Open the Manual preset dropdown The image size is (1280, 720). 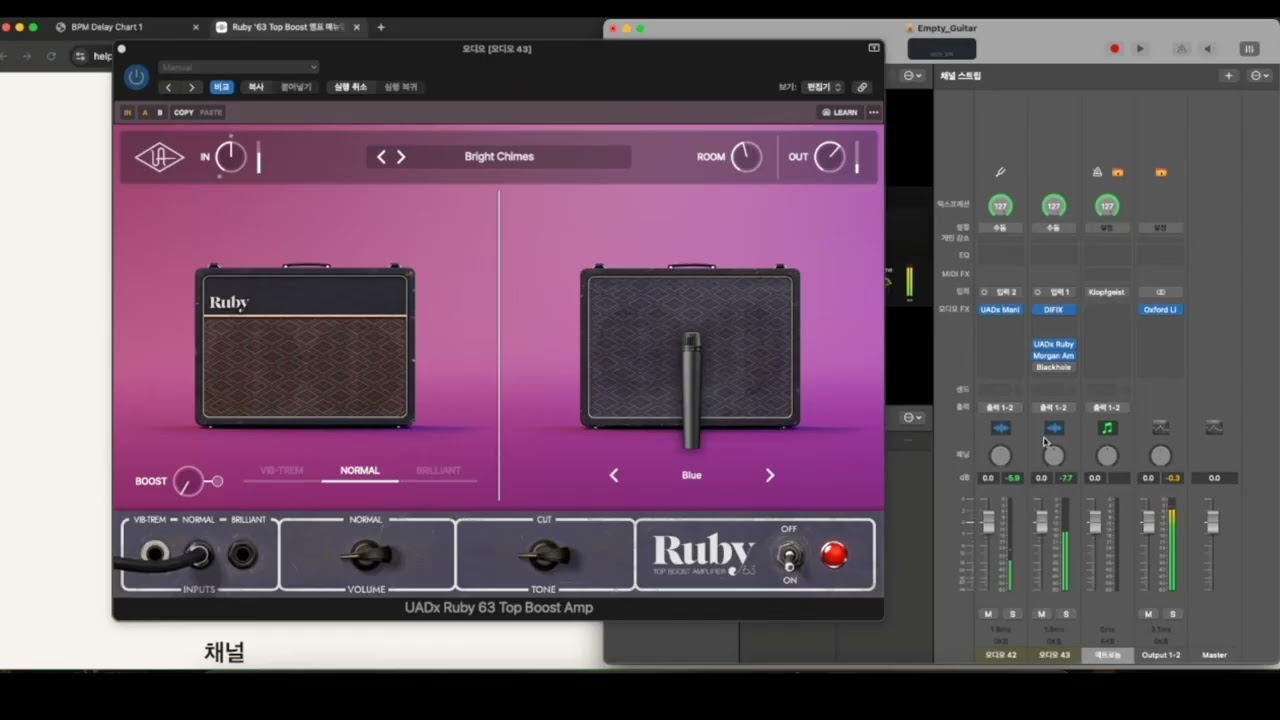click(x=239, y=67)
